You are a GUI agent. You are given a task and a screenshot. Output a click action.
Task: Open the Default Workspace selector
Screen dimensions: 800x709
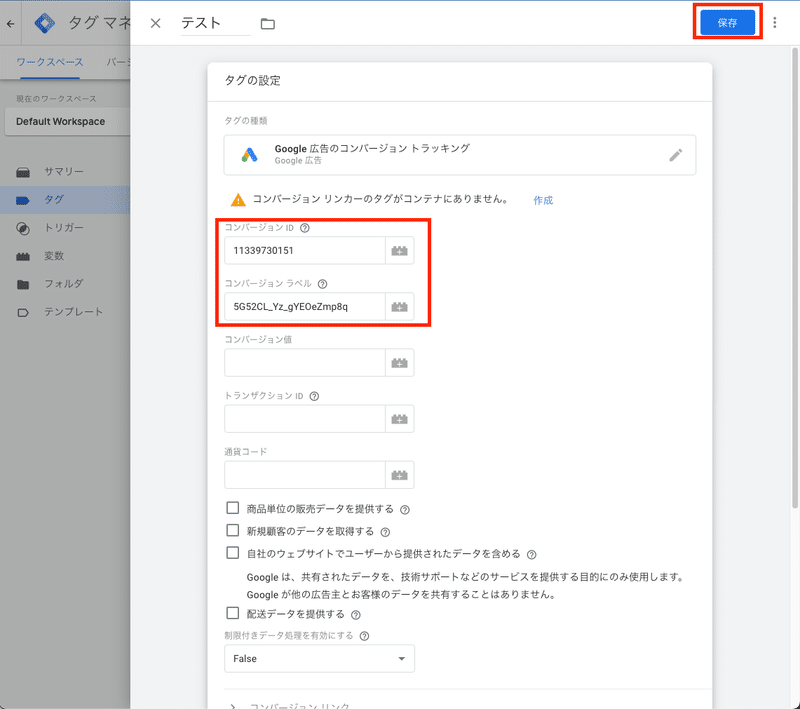(x=67, y=121)
